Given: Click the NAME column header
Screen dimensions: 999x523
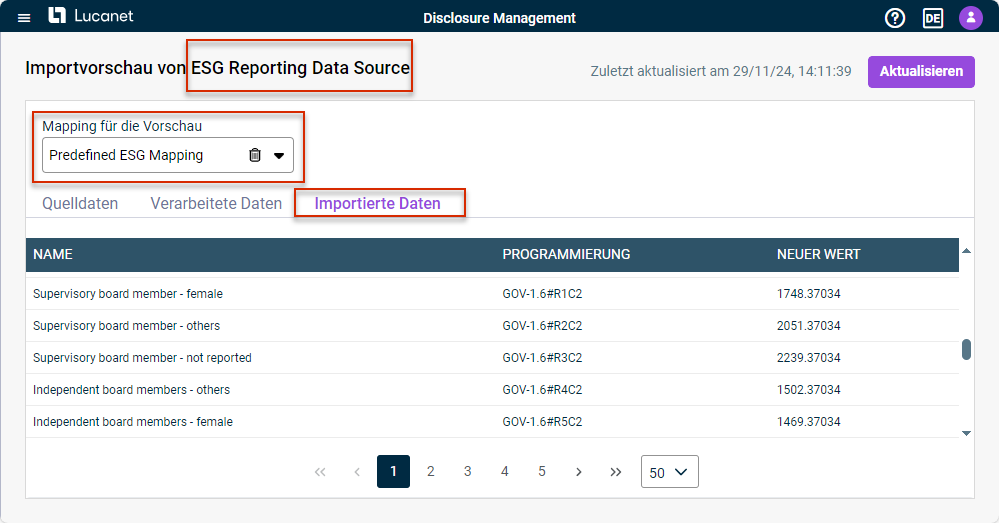Looking at the screenshot, I should pos(53,254).
